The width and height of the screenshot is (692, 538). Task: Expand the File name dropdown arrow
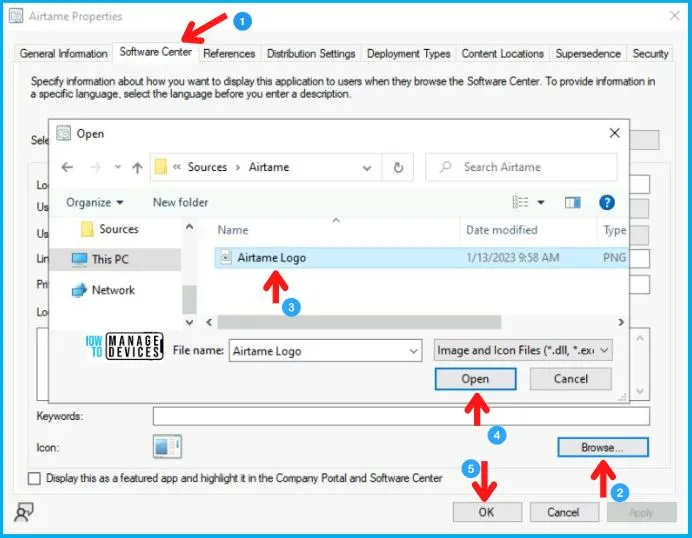(x=413, y=351)
